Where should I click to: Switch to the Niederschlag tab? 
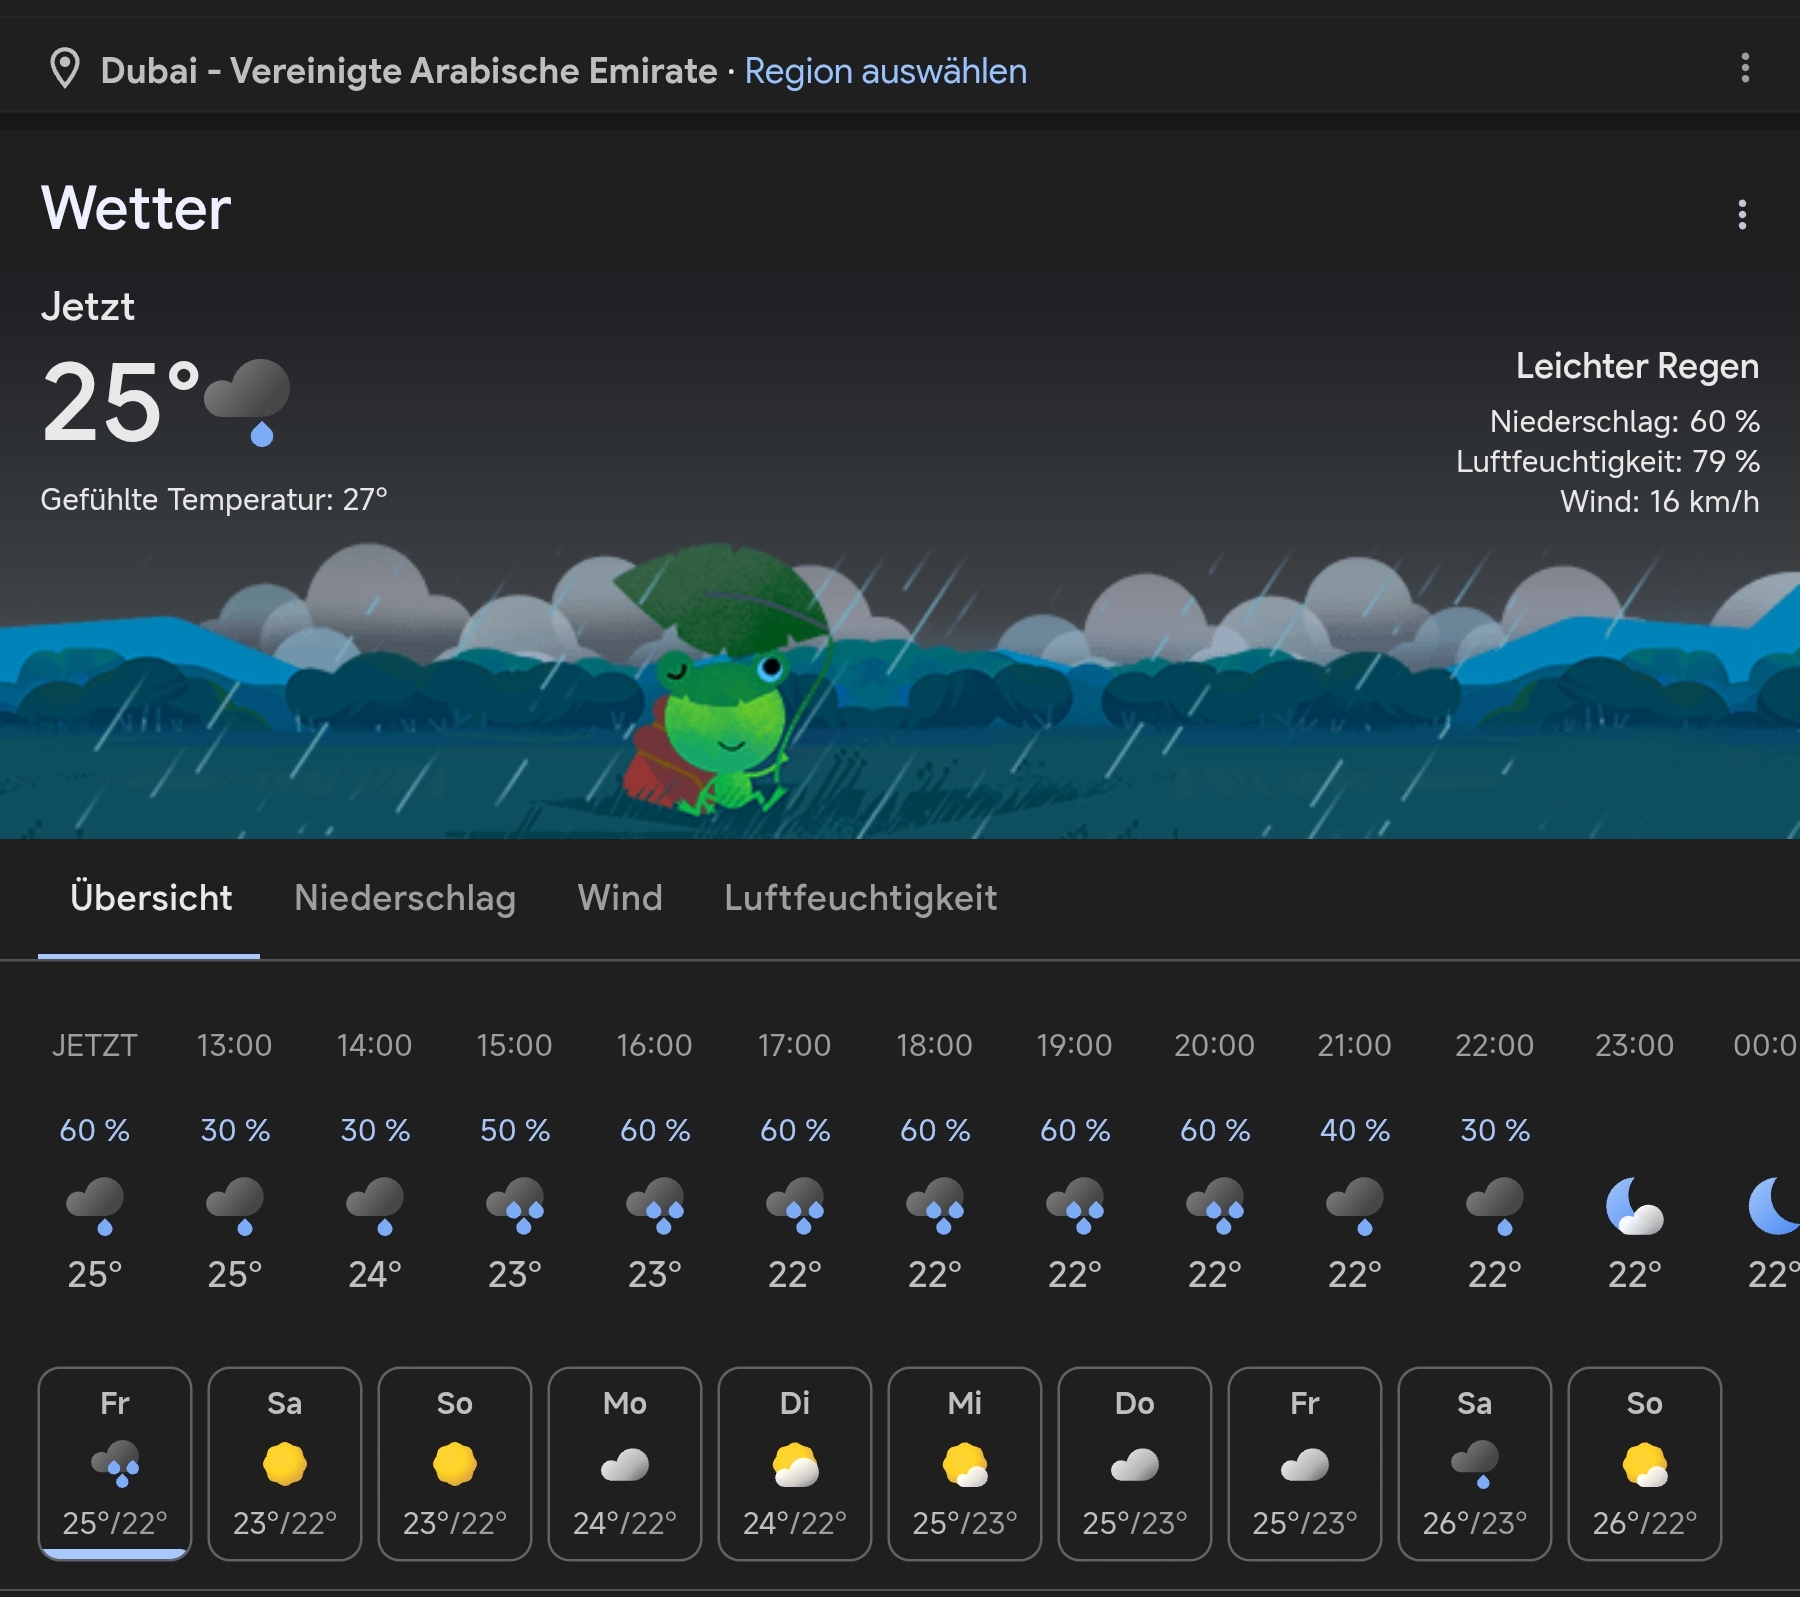(405, 898)
